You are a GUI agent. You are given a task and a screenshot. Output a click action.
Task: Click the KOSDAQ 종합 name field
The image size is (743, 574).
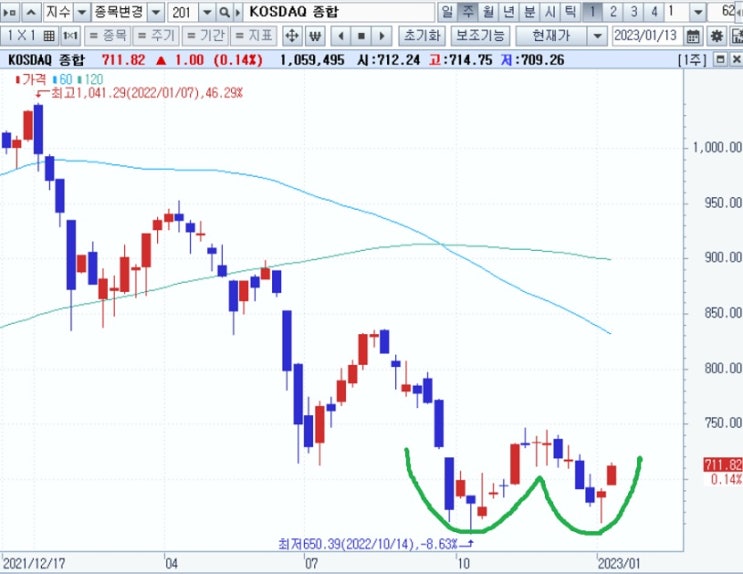tap(339, 12)
